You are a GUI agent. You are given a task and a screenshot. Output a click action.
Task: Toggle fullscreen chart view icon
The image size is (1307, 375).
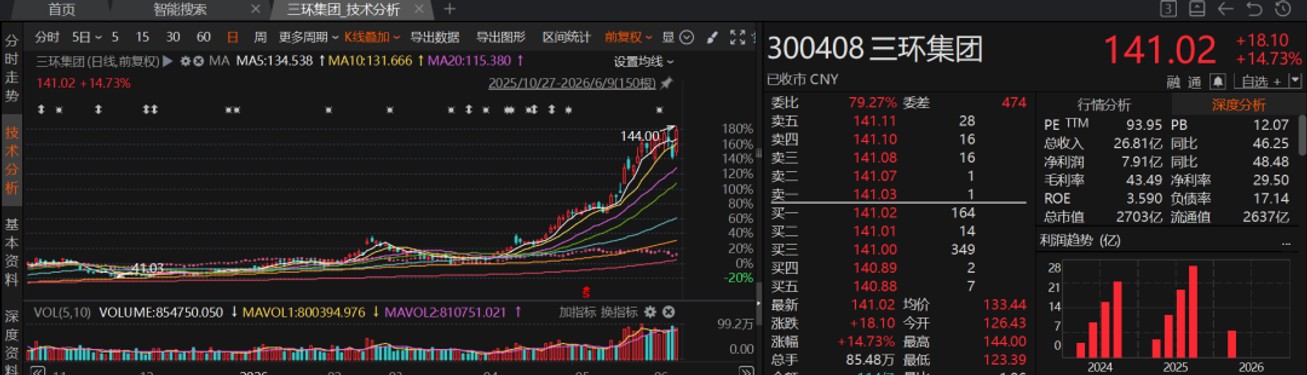[x=738, y=37]
